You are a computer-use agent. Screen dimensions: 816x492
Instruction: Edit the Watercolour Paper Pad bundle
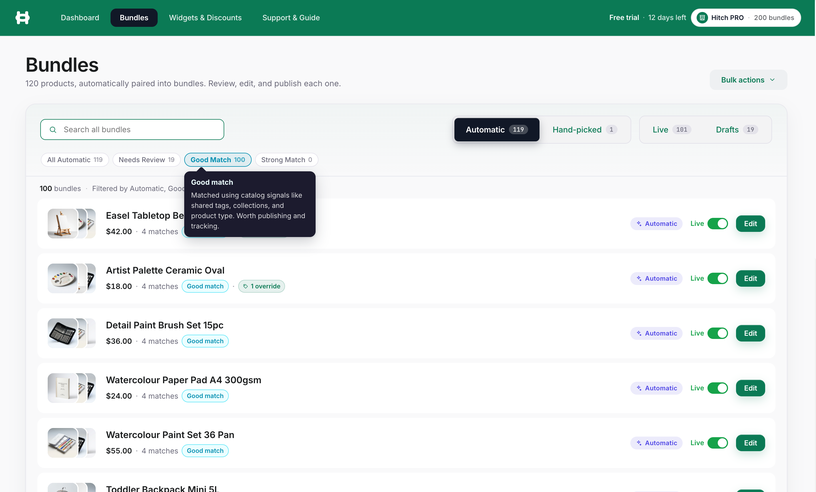pos(750,388)
